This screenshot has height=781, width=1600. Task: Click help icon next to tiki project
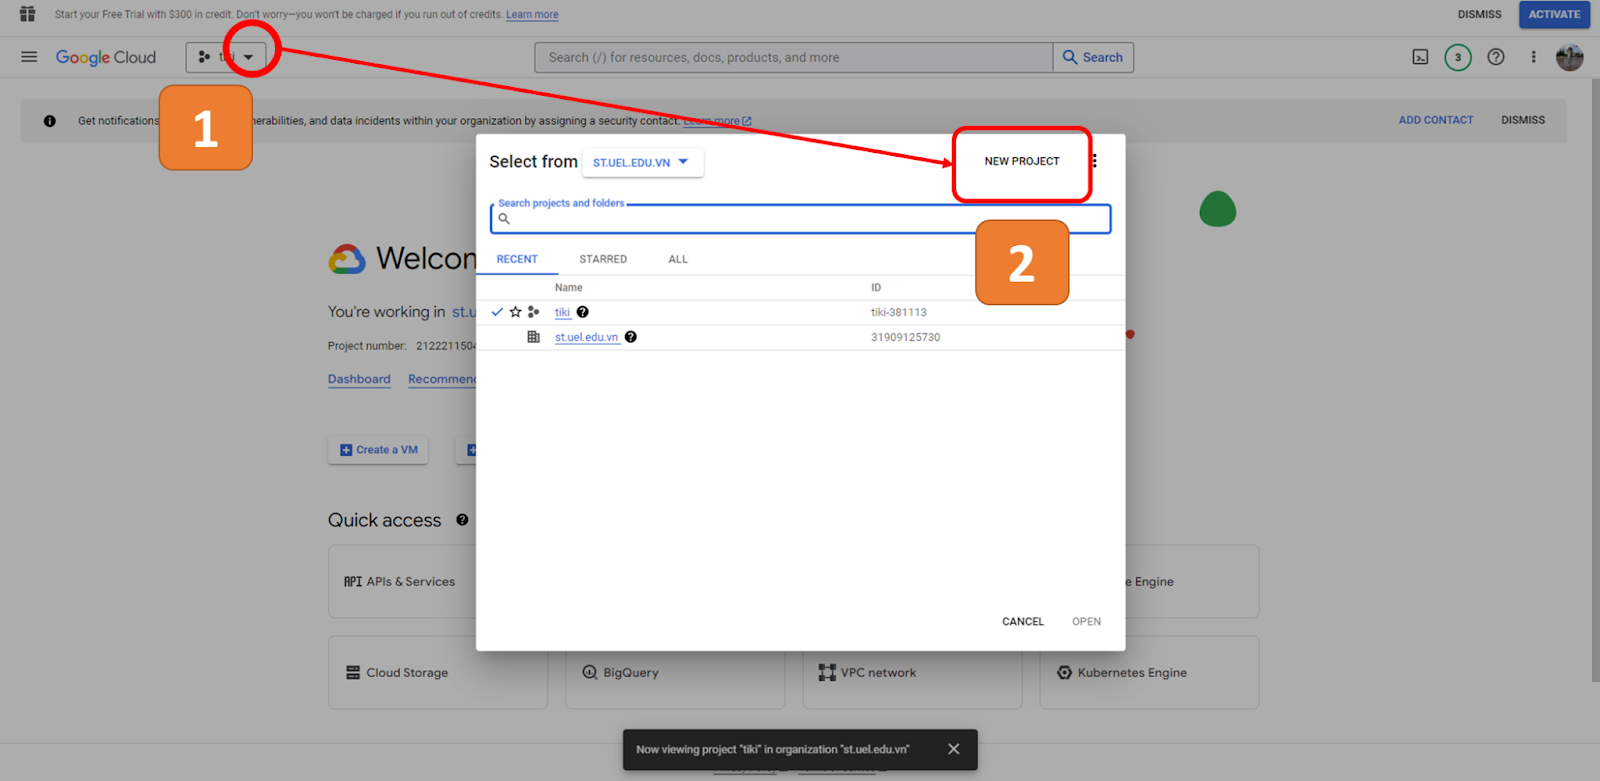click(x=583, y=312)
